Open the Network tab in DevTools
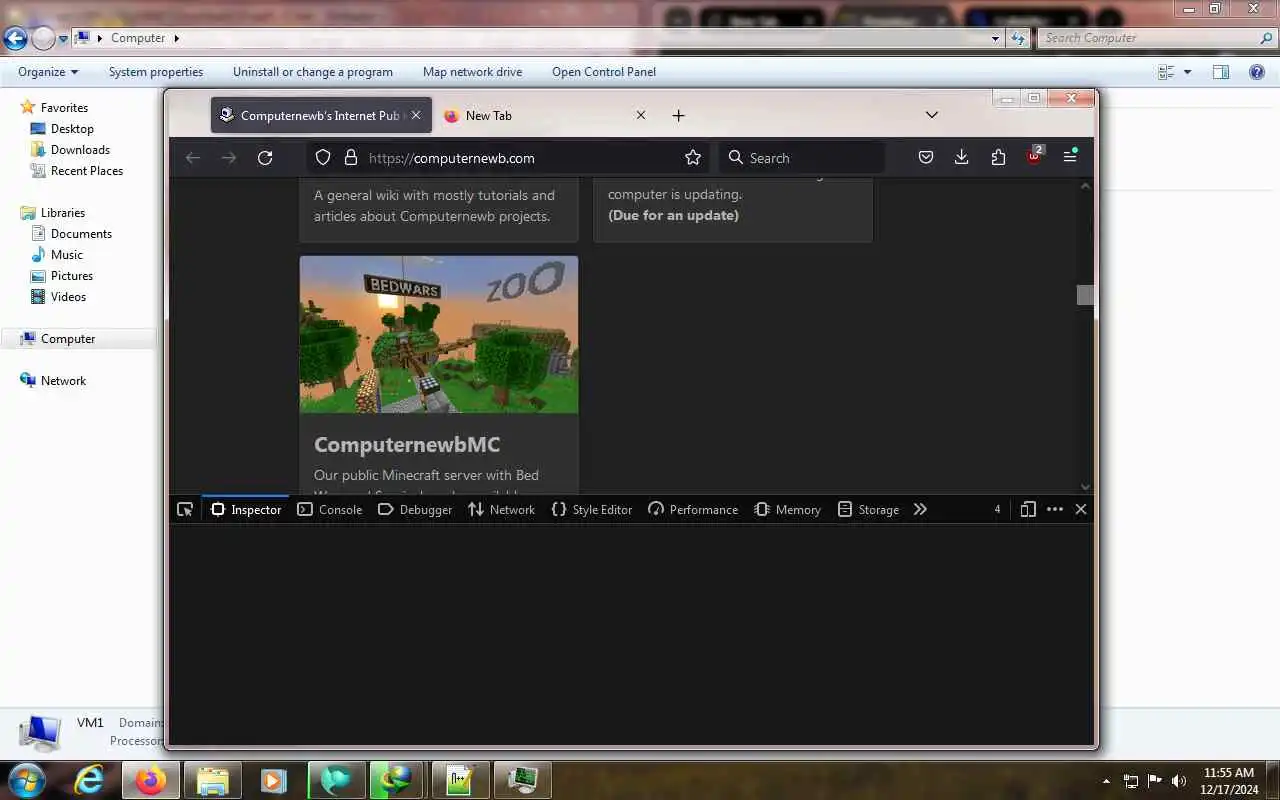 point(502,509)
